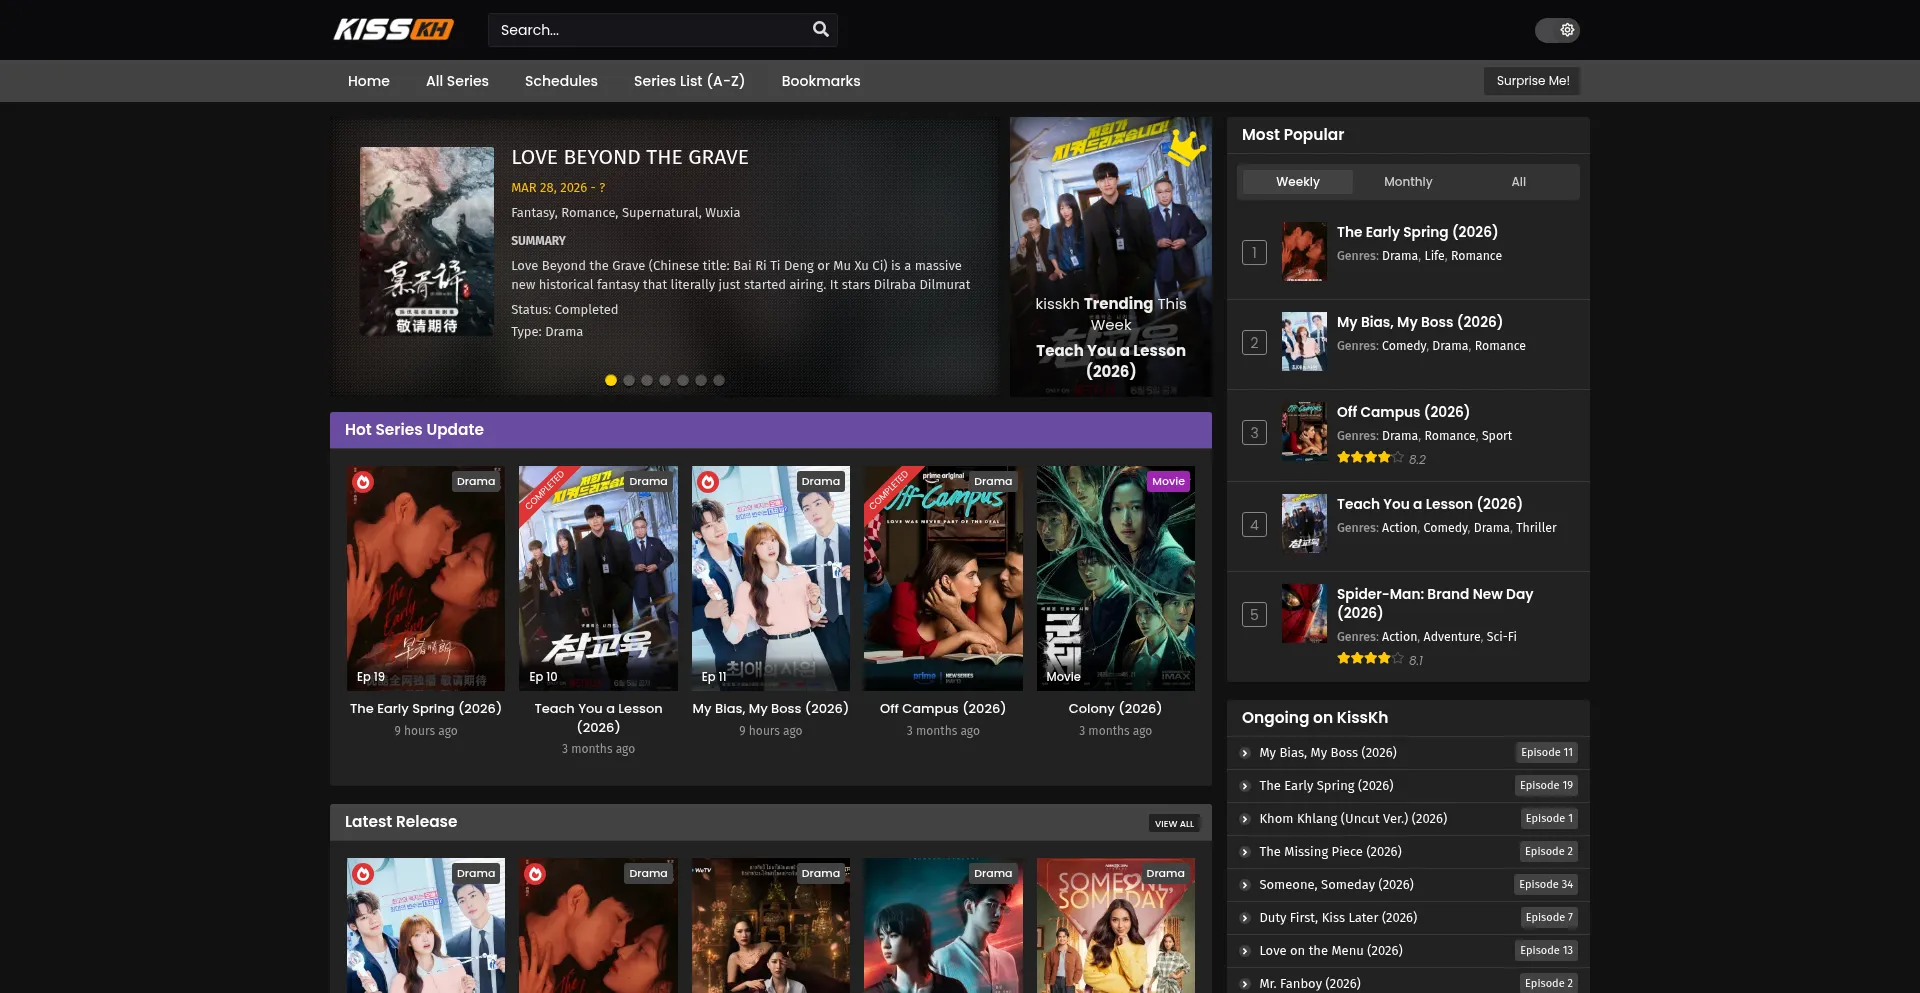Click the rank 1 number badge
The image size is (1920, 993).
1254,252
